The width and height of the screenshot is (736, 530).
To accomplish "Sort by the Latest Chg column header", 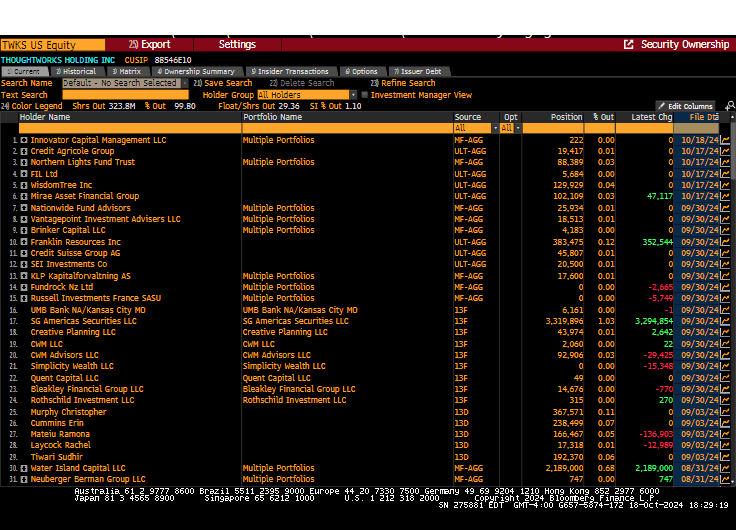I will [644, 117].
